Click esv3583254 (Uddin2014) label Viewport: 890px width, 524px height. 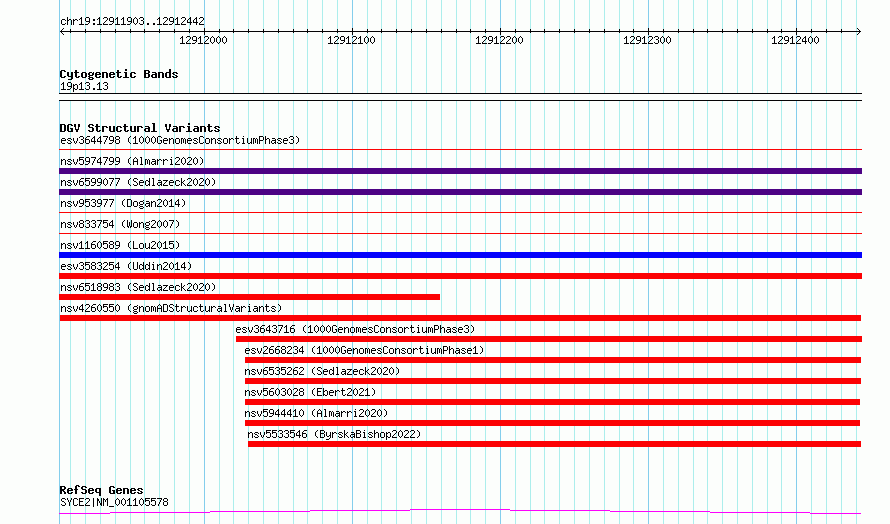point(126,266)
